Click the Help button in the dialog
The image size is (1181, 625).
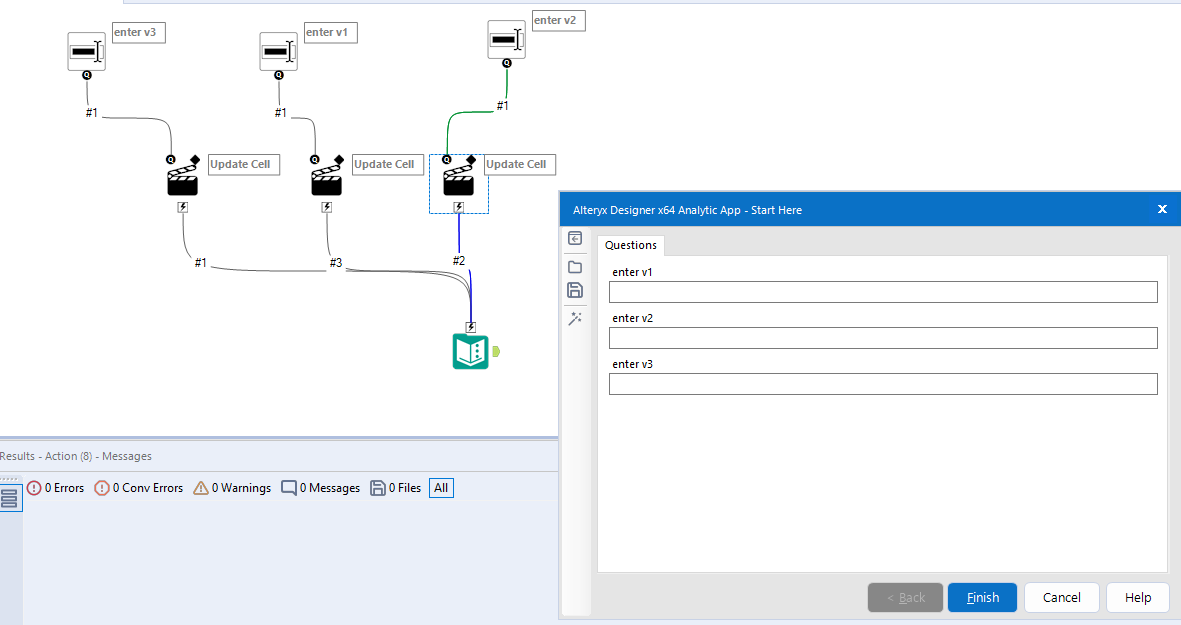pyautogui.click(x=1137, y=597)
